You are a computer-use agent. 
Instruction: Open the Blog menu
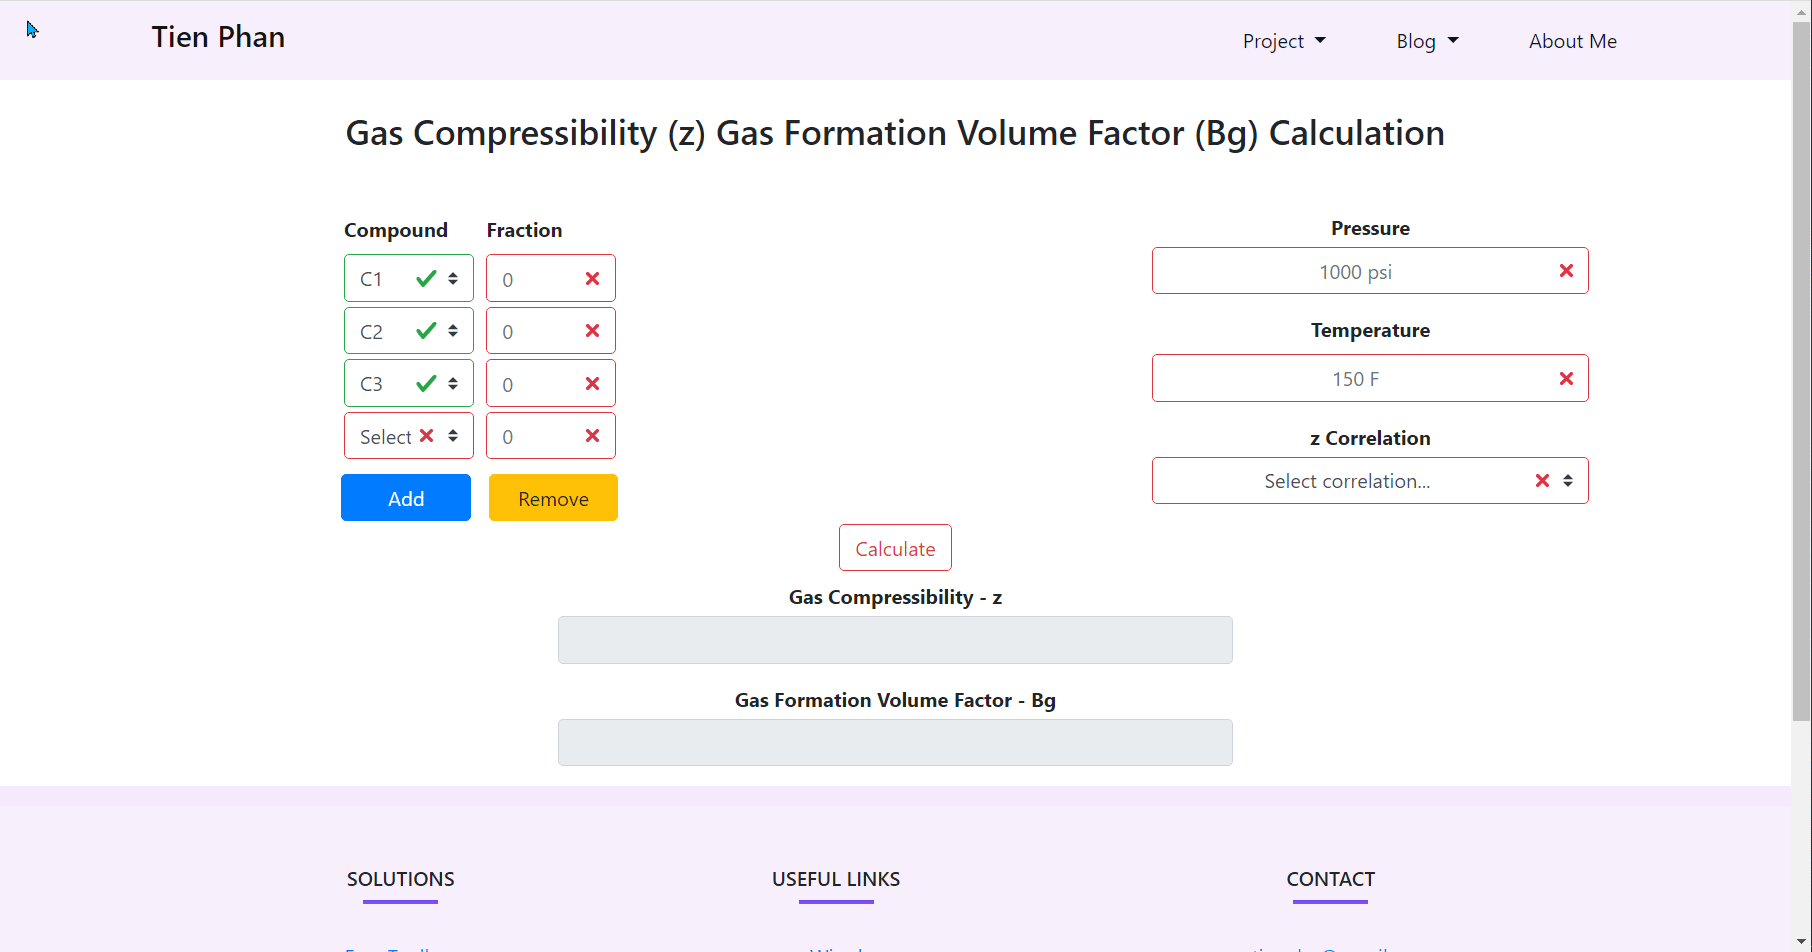(x=1427, y=41)
